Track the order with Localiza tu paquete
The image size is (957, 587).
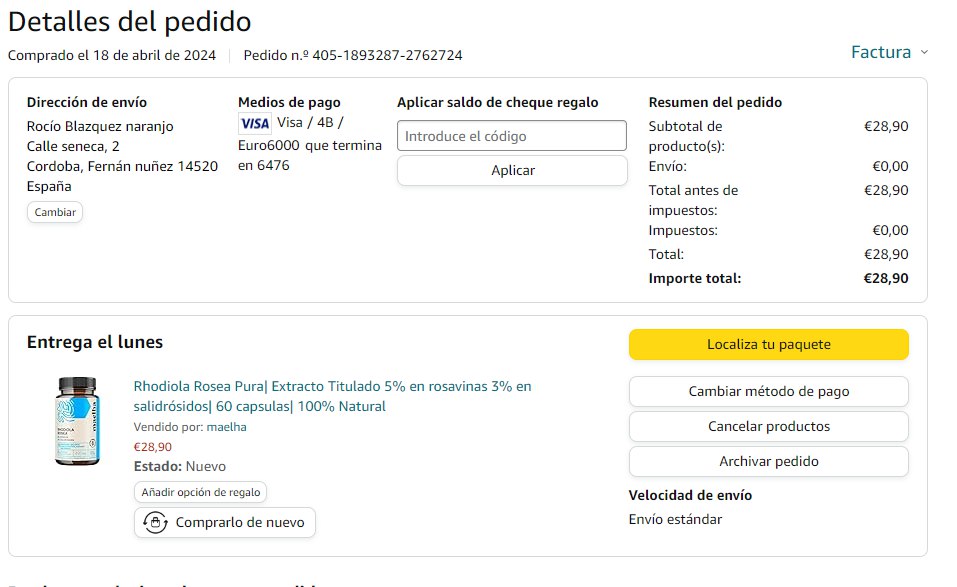pos(768,344)
